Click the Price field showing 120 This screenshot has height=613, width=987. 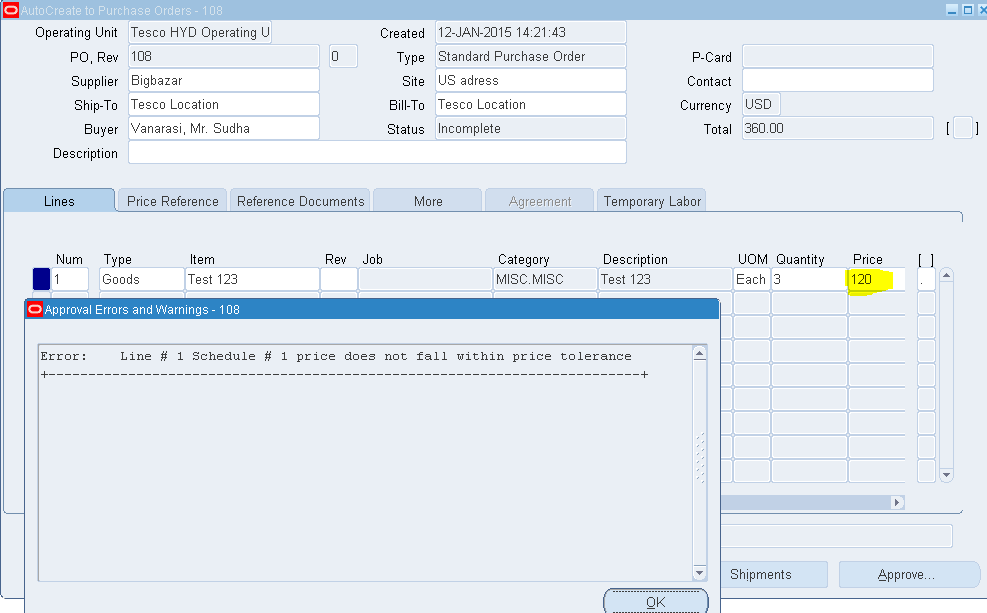[877, 279]
